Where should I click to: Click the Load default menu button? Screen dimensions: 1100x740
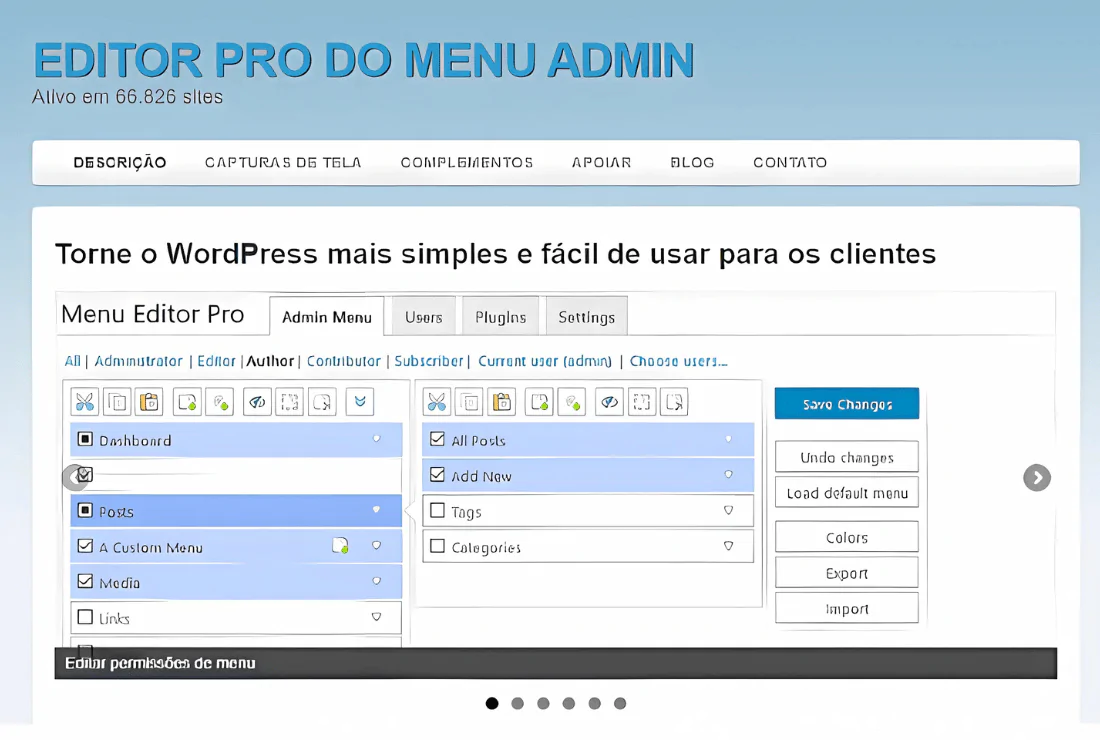[847, 492]
